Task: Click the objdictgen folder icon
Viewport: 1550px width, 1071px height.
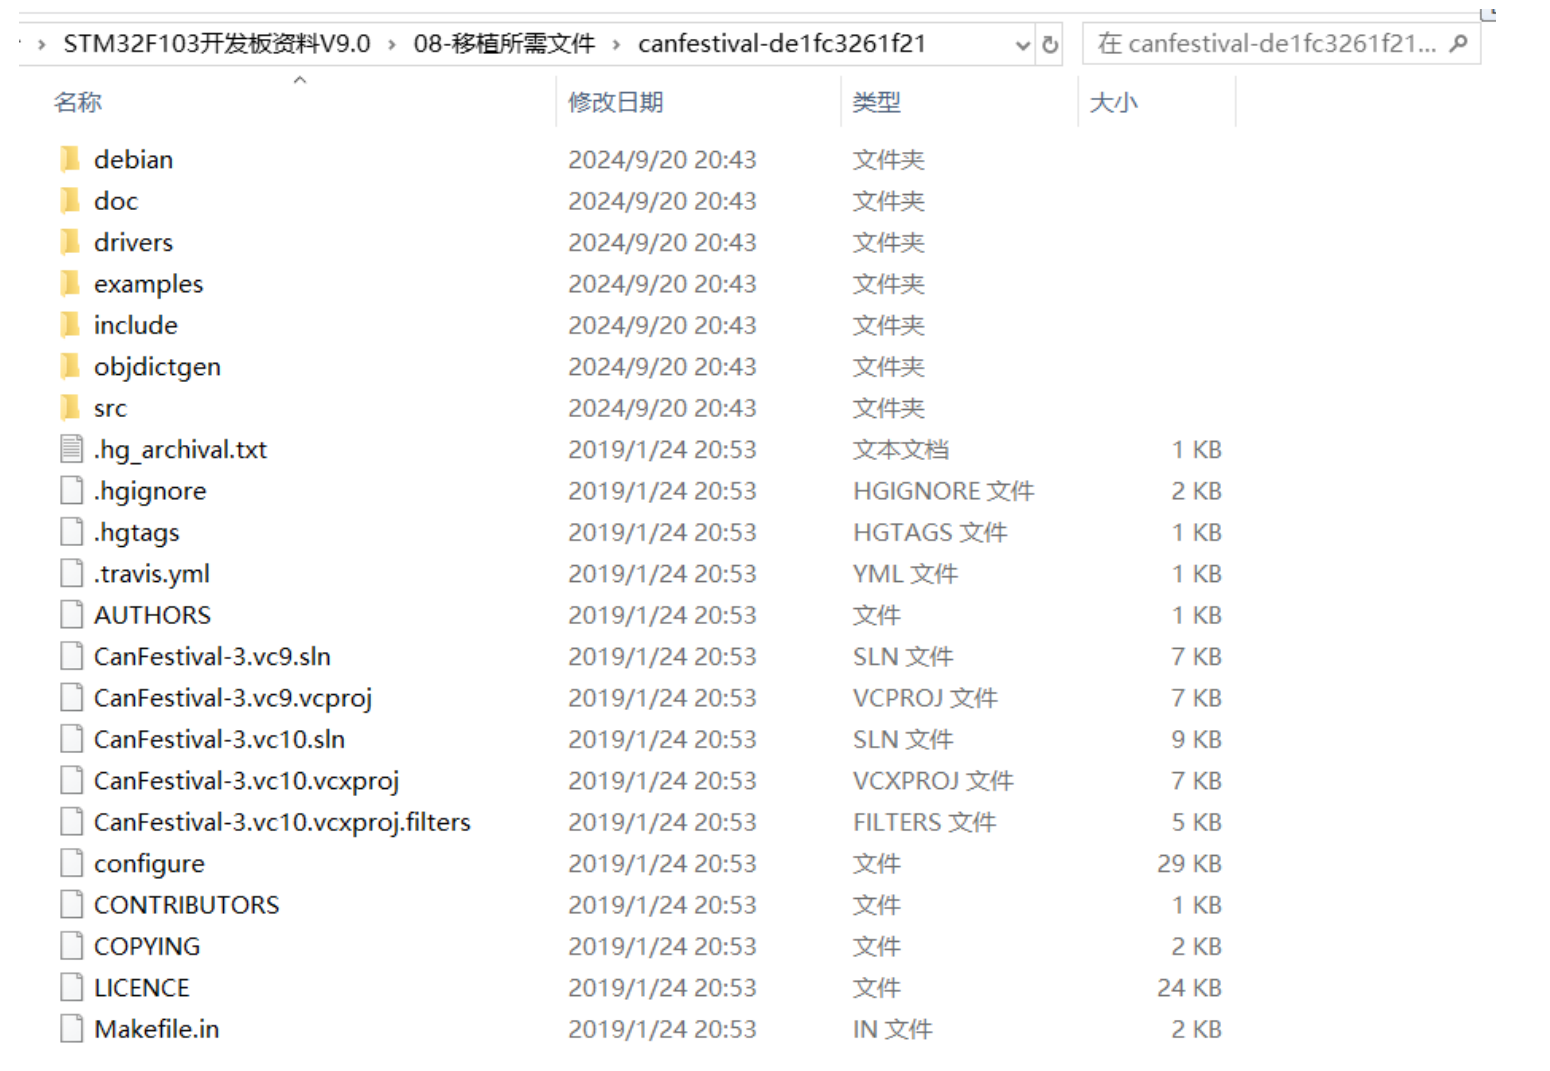Action: 70,367
